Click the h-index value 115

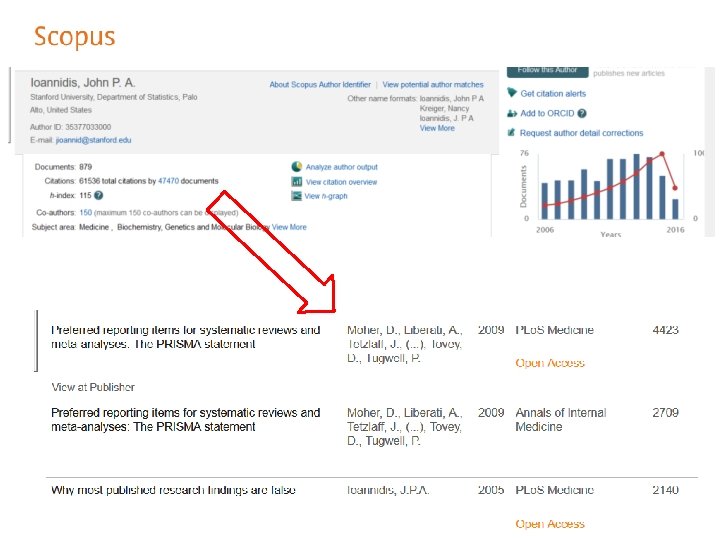[85, 195]
